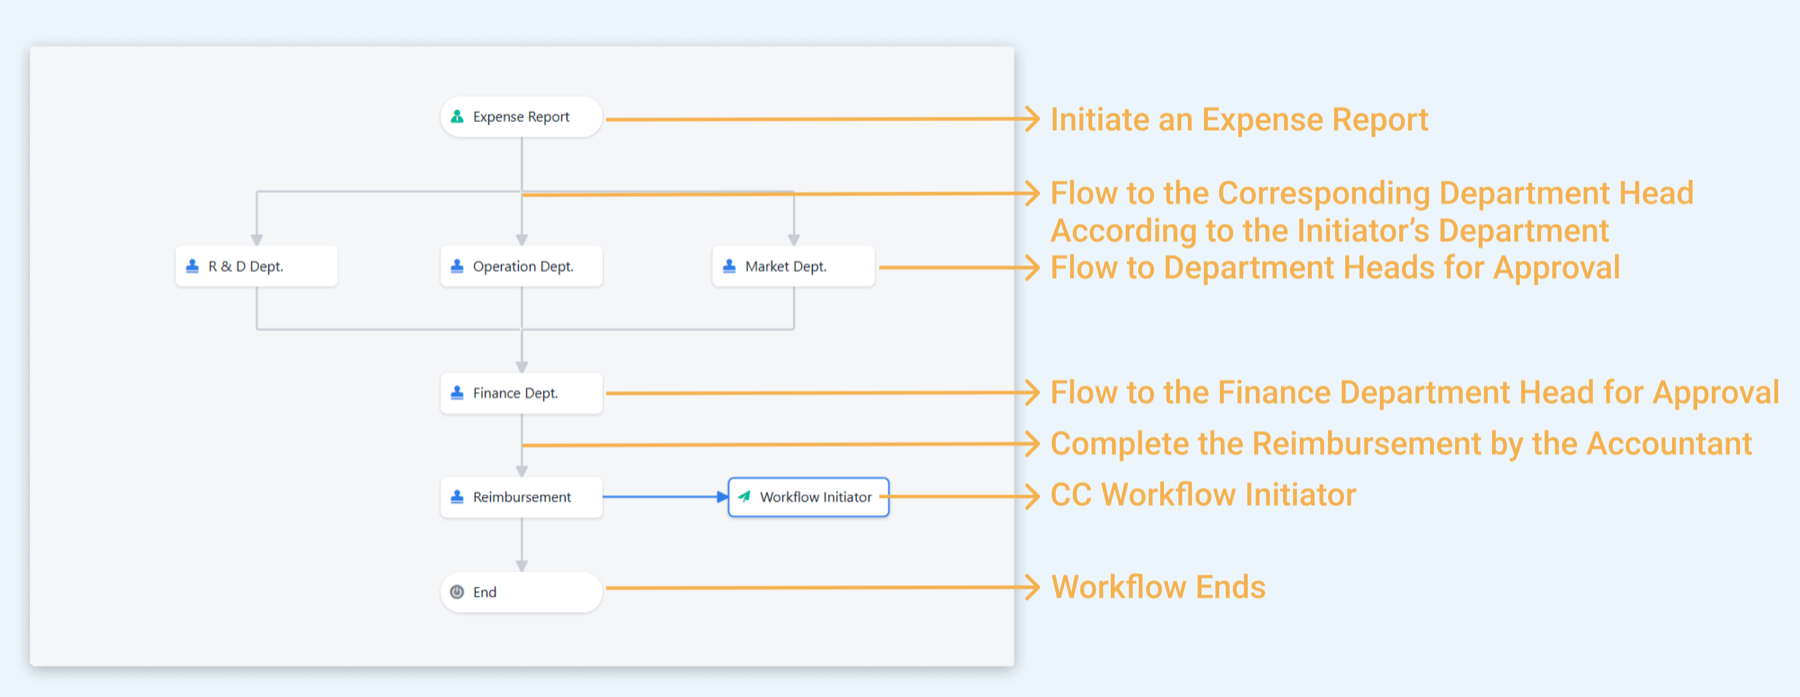Click the person icon on Market Dept. node
1800x697 pixels.
729,266
